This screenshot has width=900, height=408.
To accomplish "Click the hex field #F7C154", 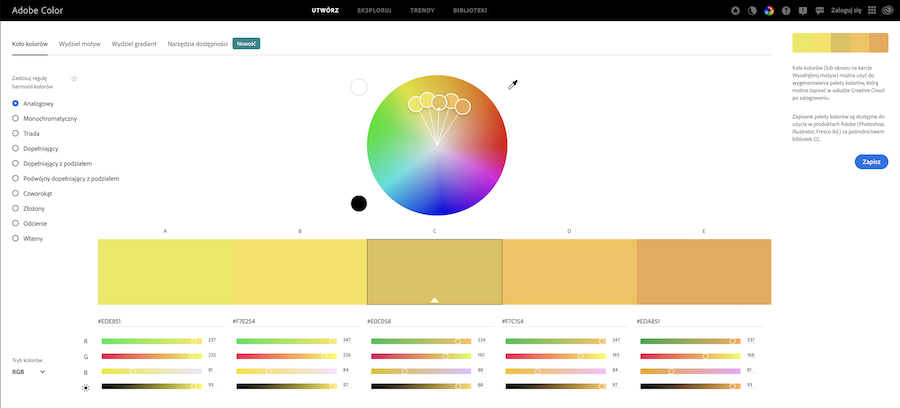I will coord(565,321).
